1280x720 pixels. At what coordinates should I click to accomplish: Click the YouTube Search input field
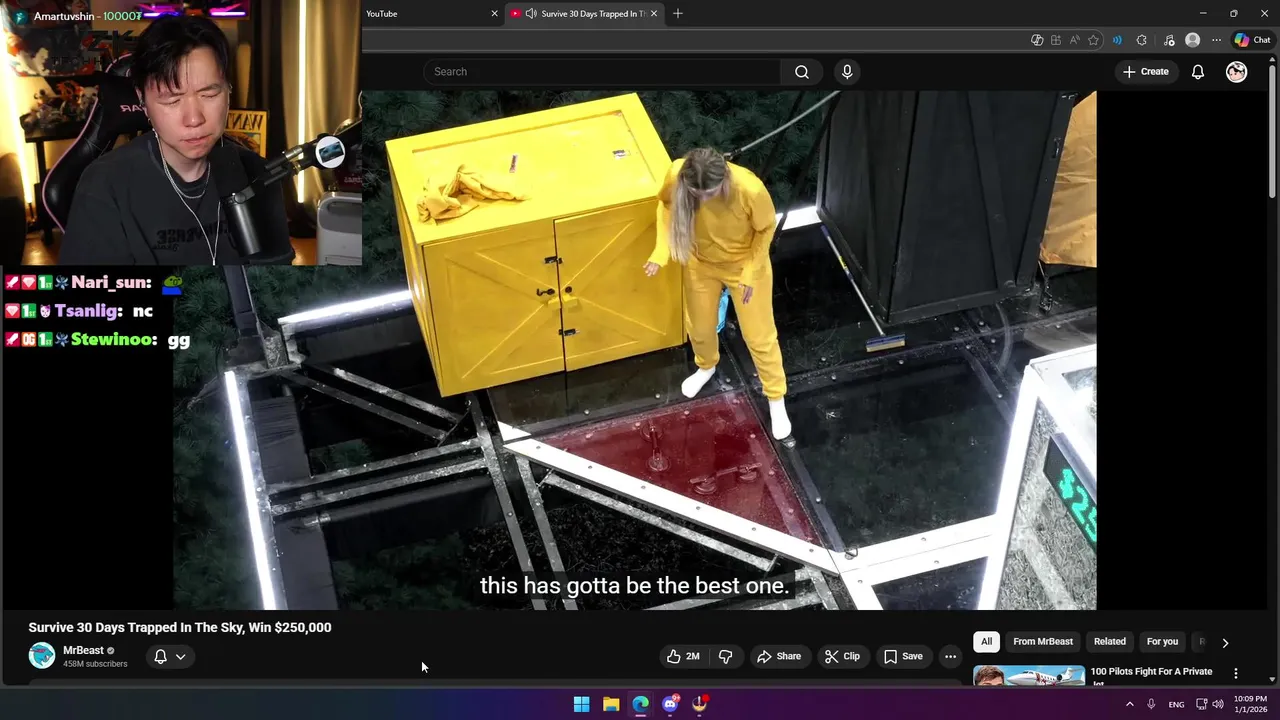tap(602, 72)
